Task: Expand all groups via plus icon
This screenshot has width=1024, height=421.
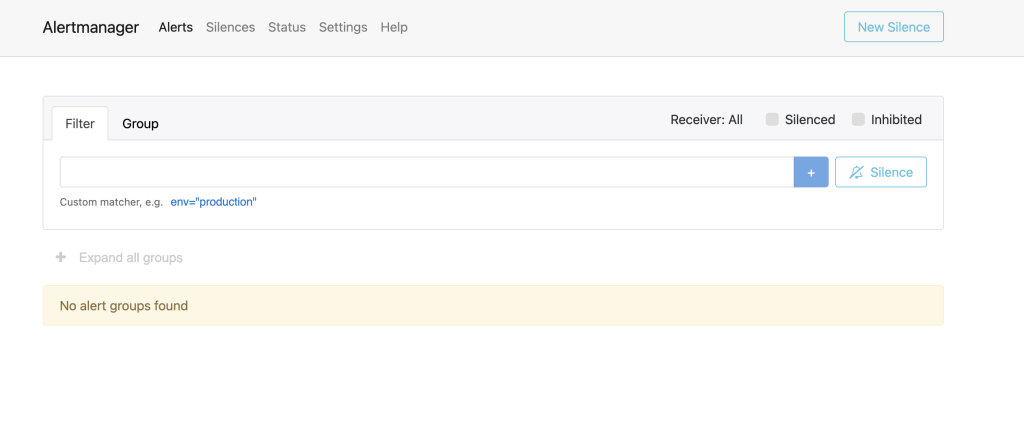Action: [61, 257]
